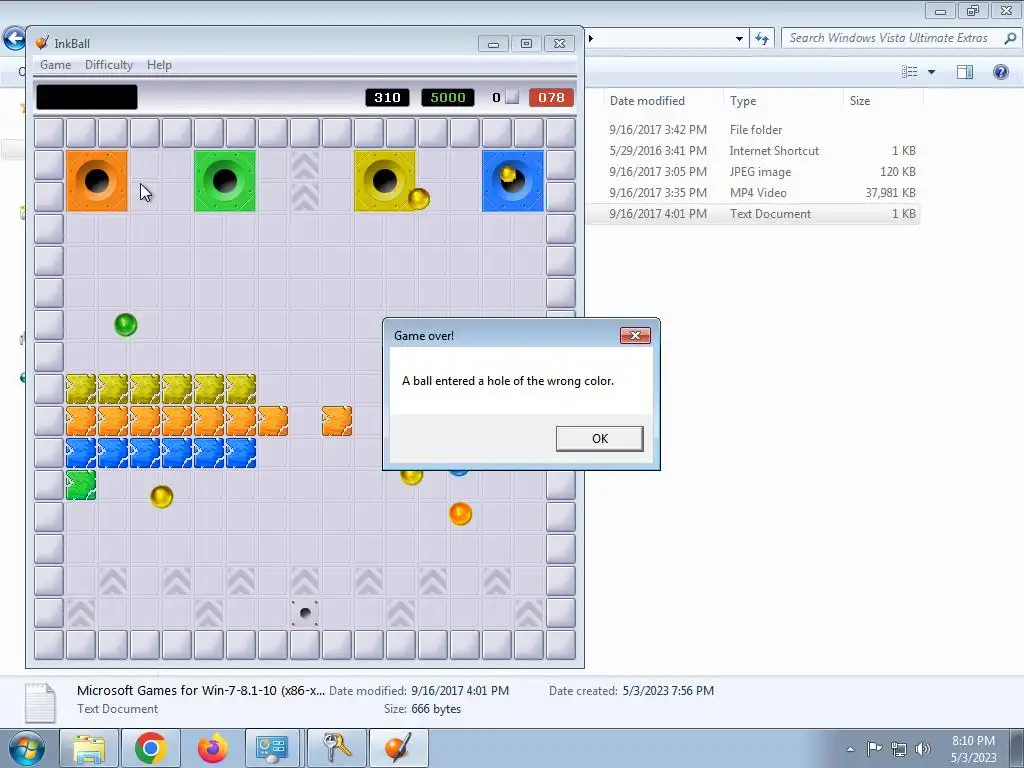The height and width of the screenshot is (768, 1024).
Task: Click the red 078 timer display
Action: click(x=551, y=97)
